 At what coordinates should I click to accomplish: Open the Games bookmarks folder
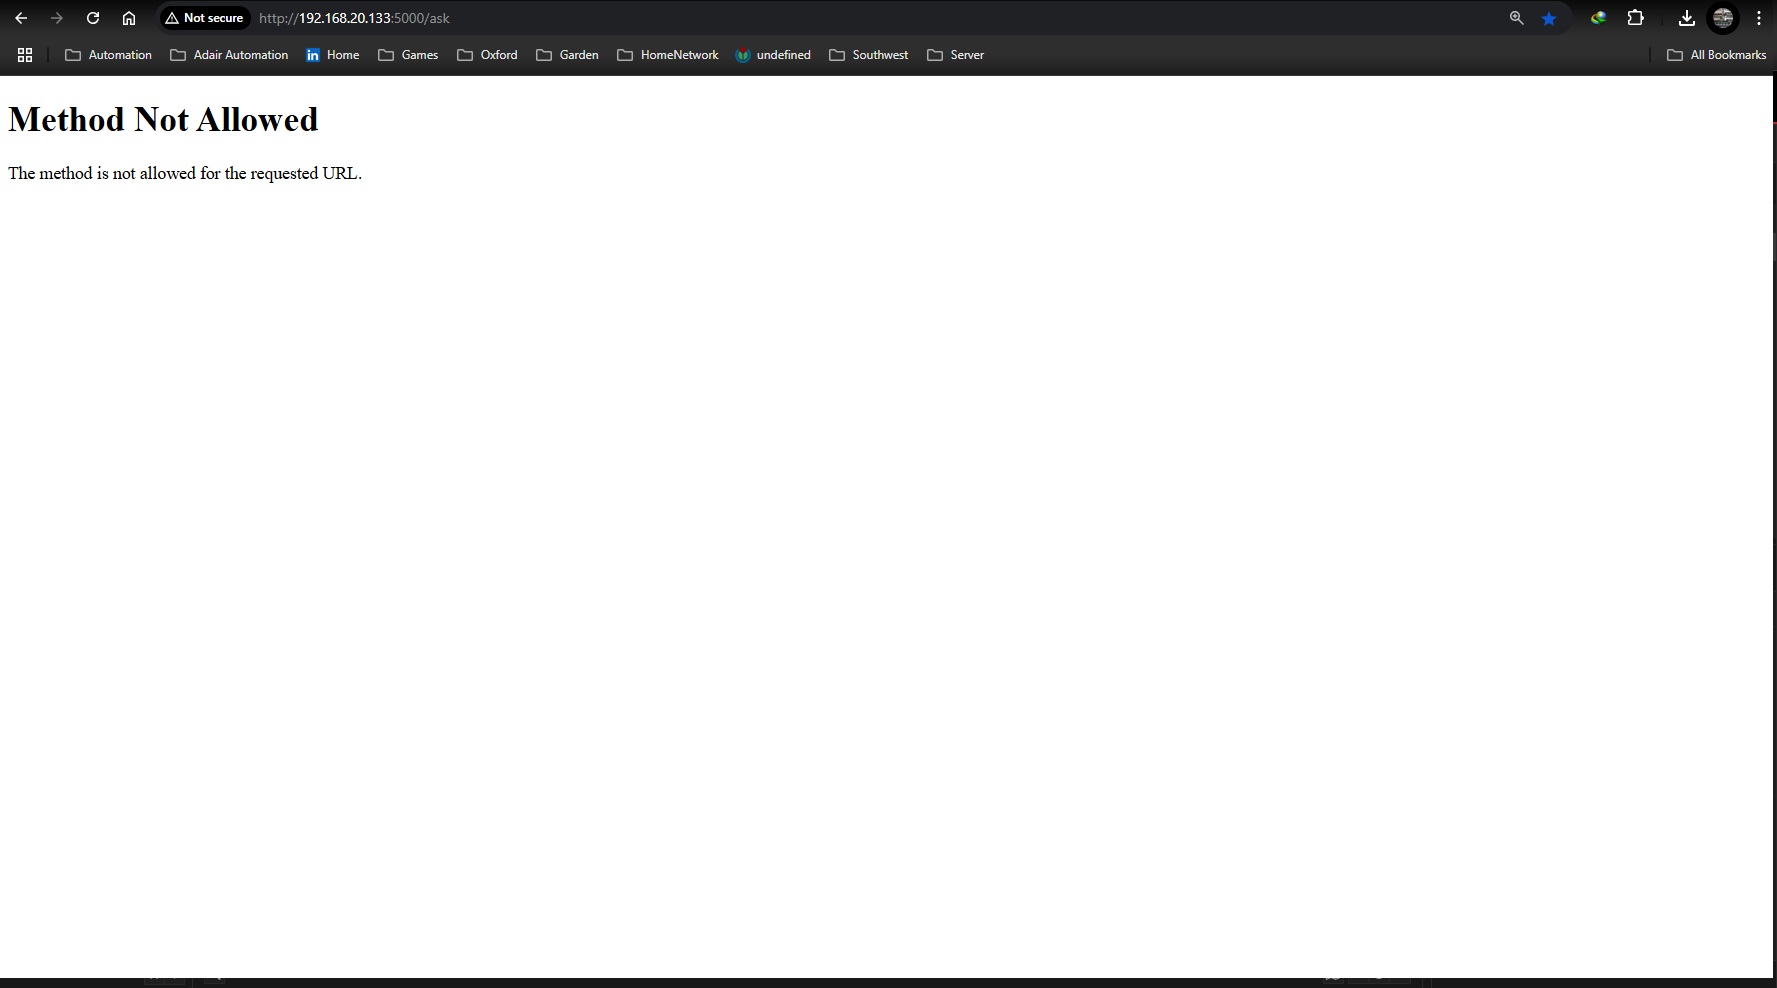tap(409, 55)
